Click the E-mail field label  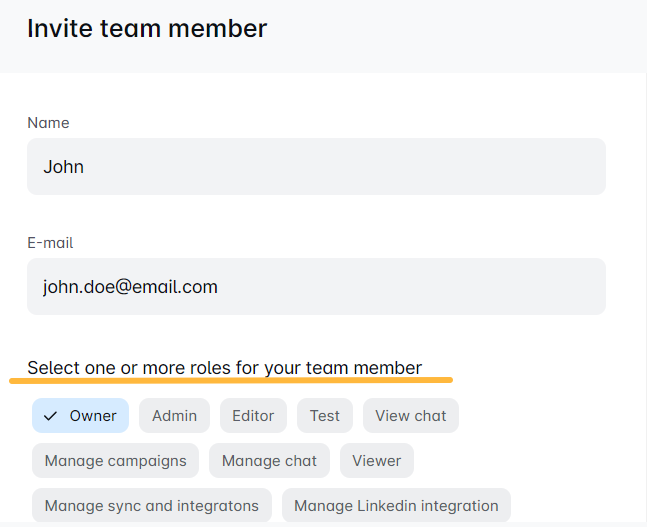pyautogui.click(x=50, y=243)
